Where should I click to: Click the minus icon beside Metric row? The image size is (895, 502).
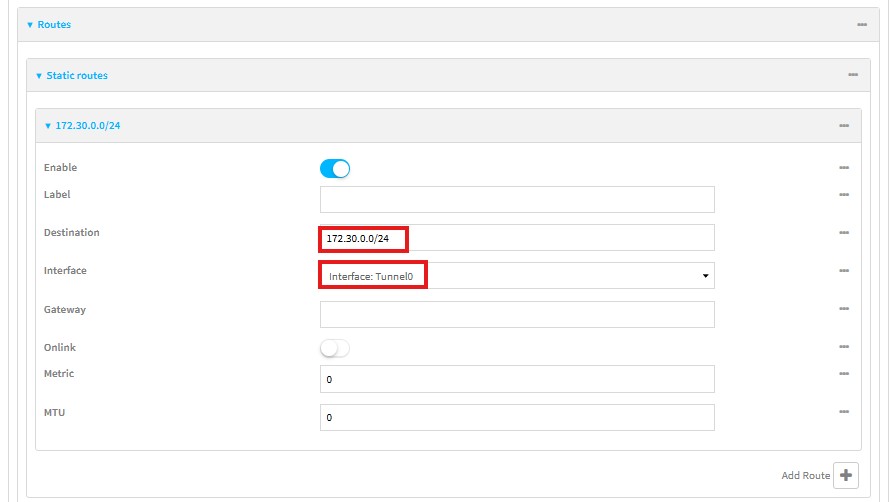(843, 374)
